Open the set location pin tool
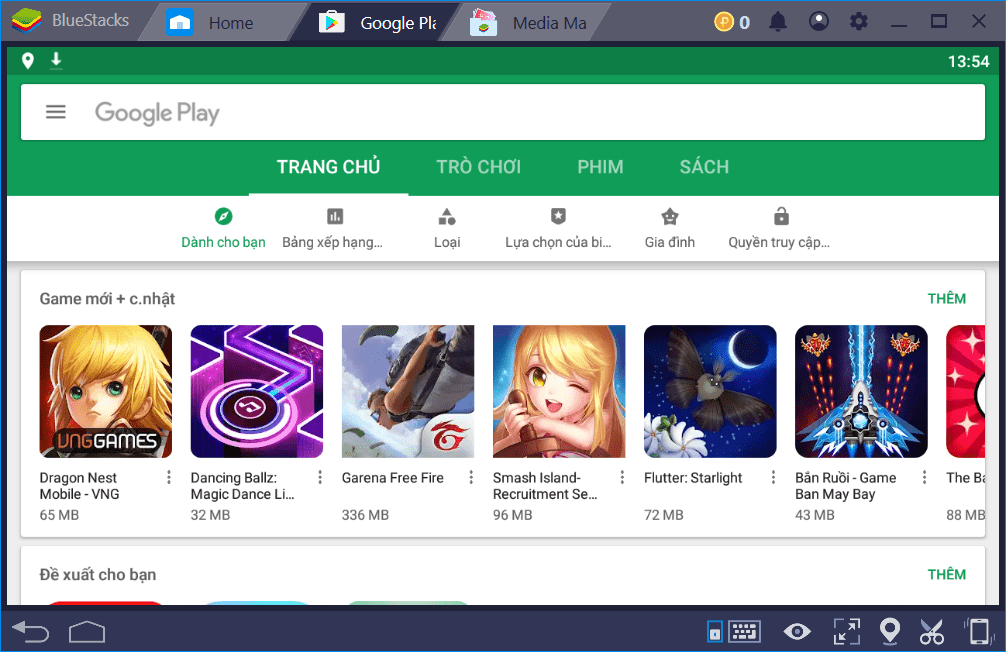Screen dimensions: 1006x652 (x=890, y=631)
